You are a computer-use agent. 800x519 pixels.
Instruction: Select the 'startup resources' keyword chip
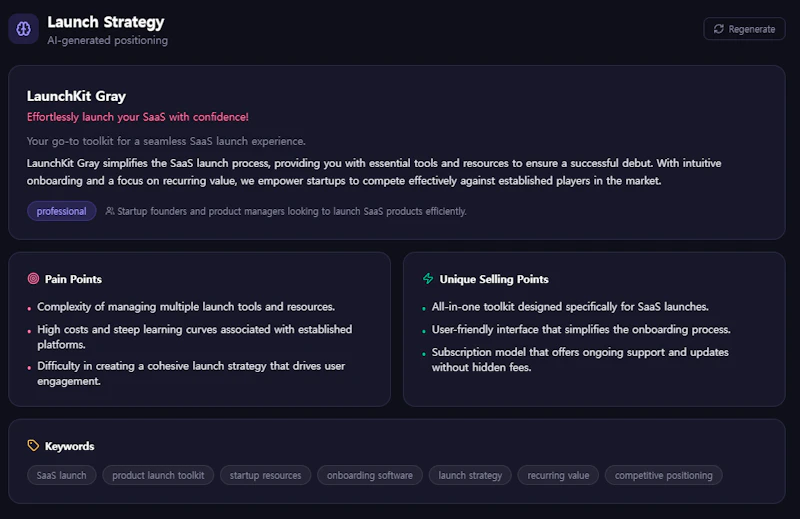[x=265, y=475]
